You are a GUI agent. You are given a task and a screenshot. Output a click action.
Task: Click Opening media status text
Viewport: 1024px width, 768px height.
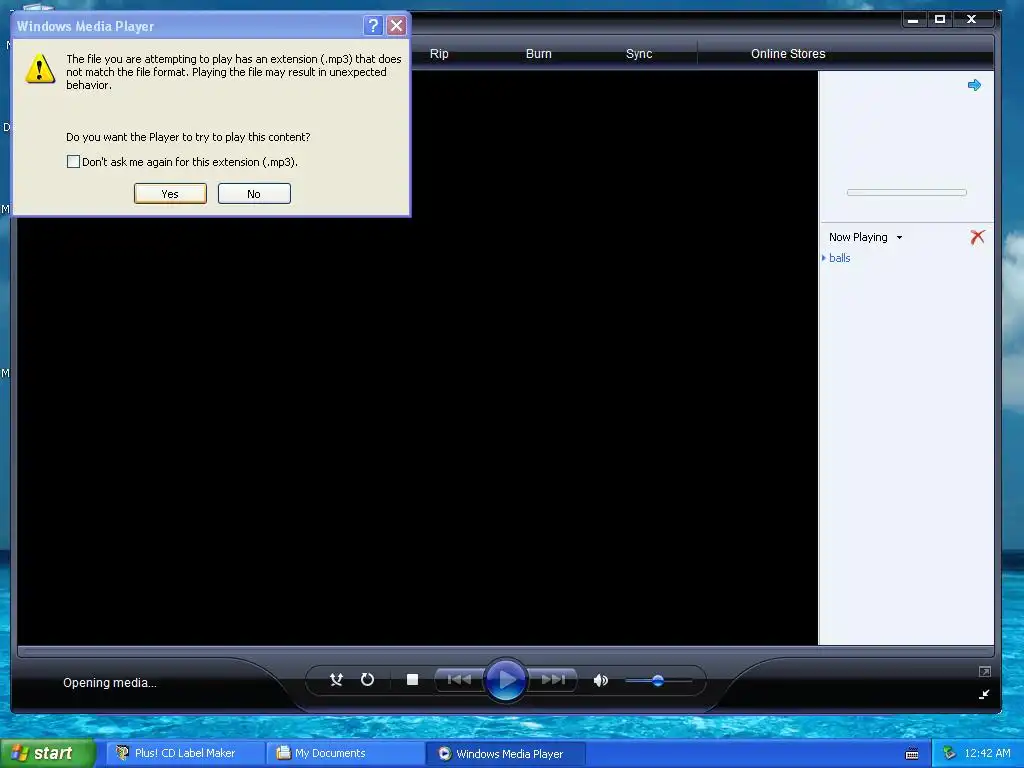pyautogui.click(x=110, y=682)
